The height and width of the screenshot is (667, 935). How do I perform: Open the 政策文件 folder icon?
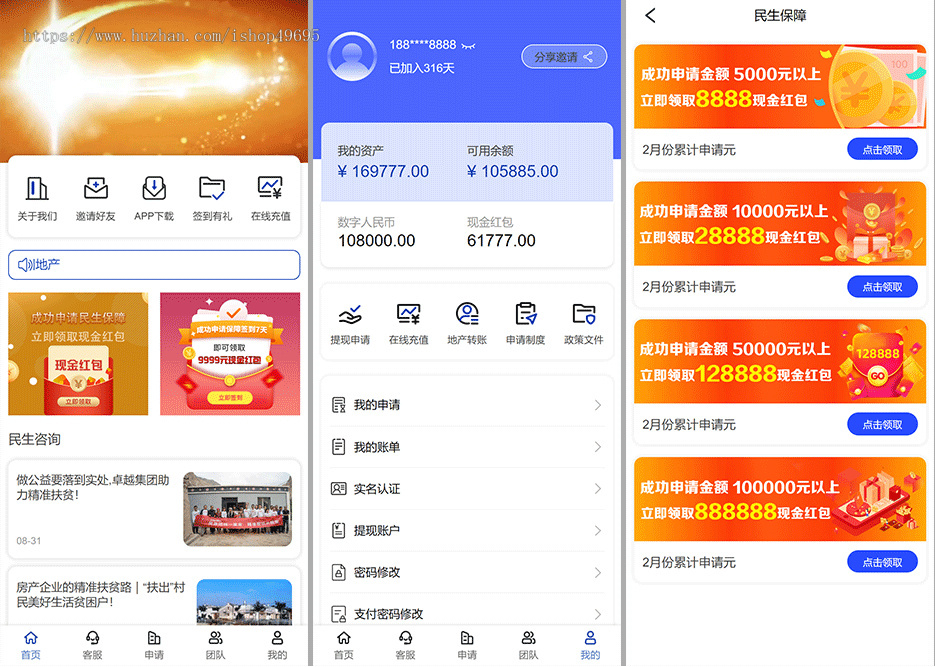pyautogui.click(x=584, y=314)
